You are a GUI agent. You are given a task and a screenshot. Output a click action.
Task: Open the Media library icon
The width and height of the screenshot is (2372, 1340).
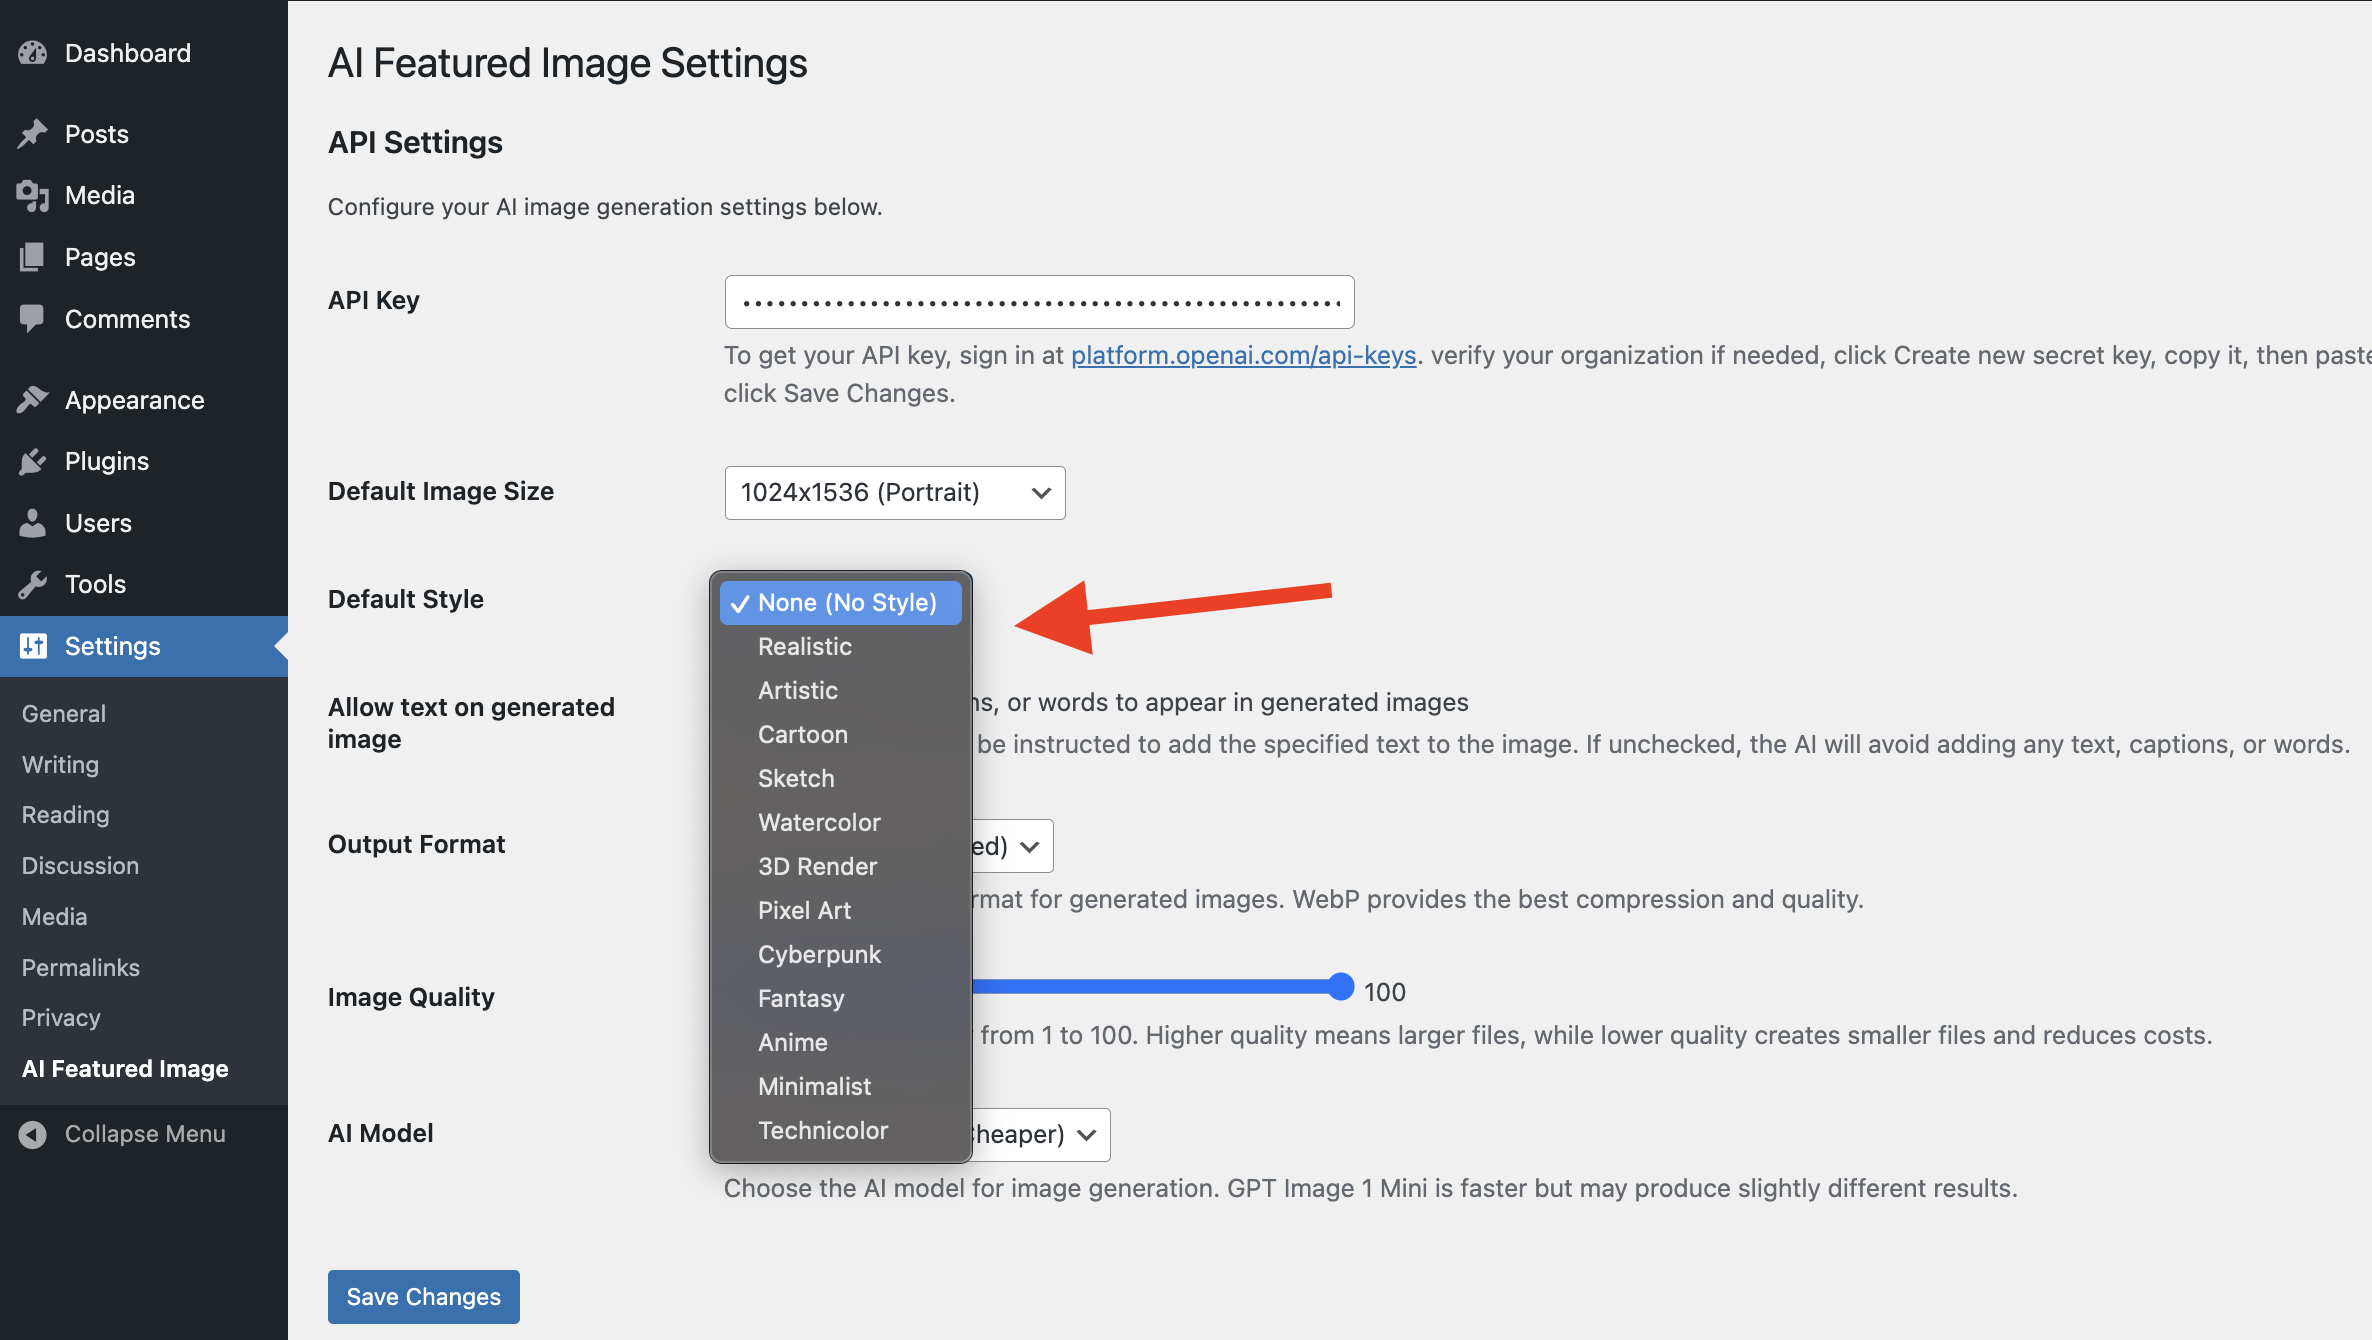pyautogui.click(x=33, y=196)
